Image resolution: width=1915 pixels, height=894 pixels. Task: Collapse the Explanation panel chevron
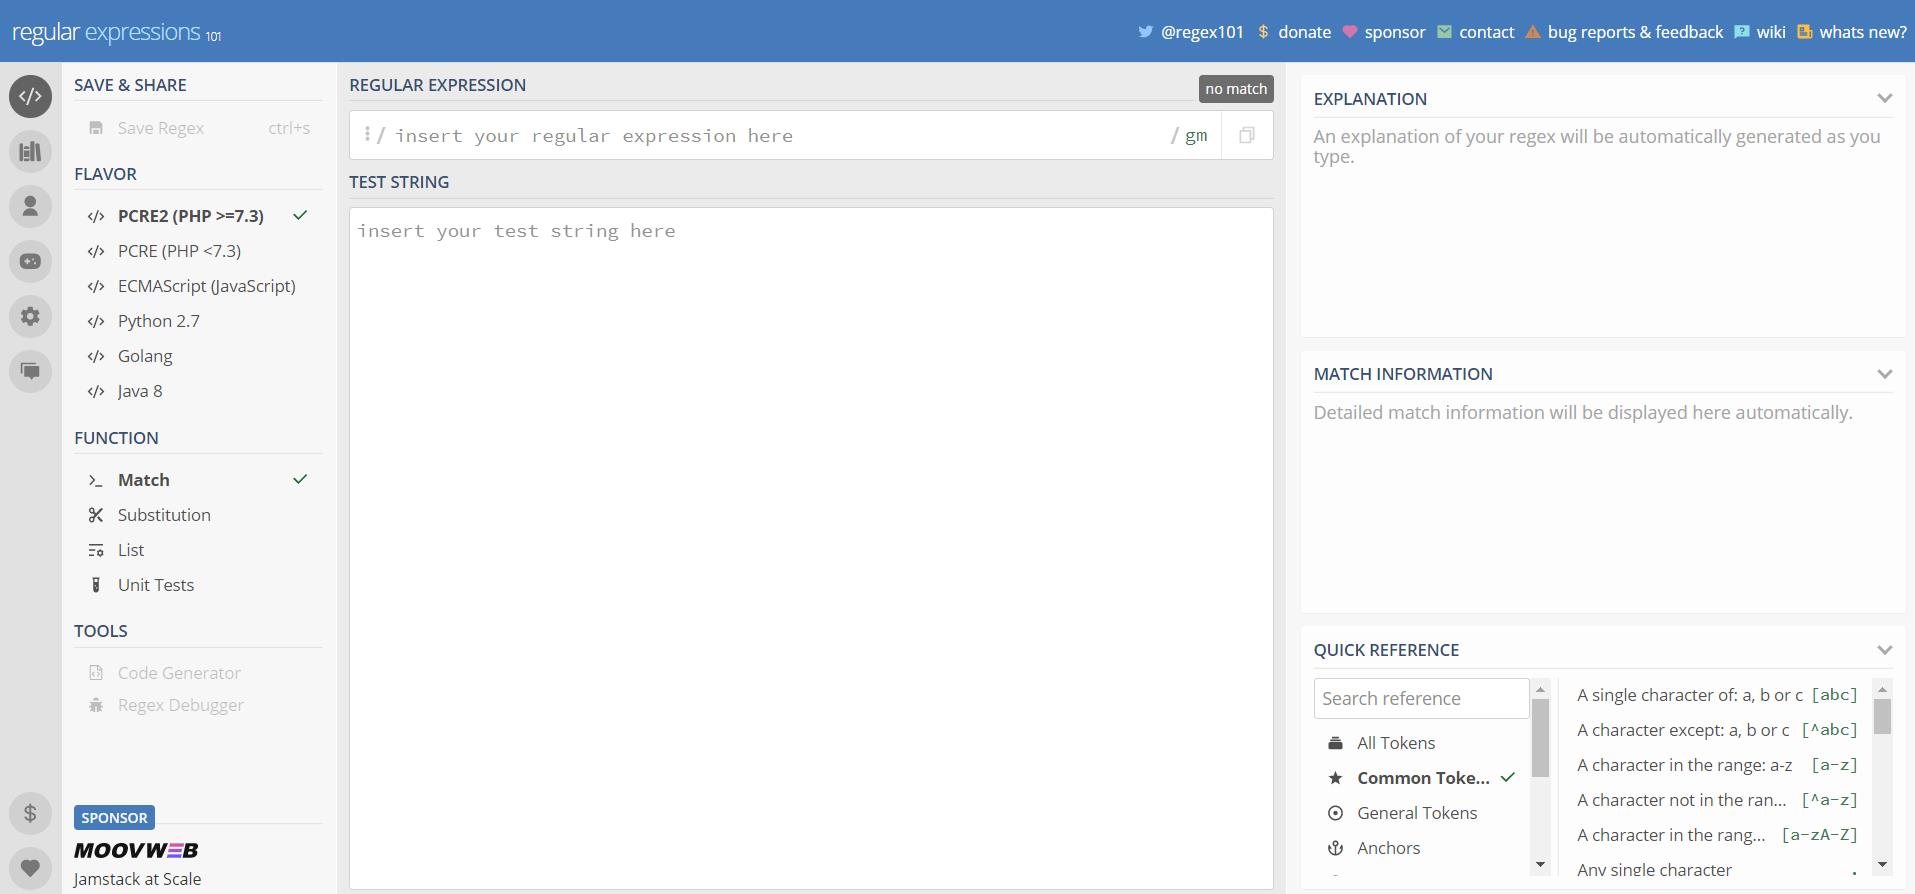pos(1884,98)
